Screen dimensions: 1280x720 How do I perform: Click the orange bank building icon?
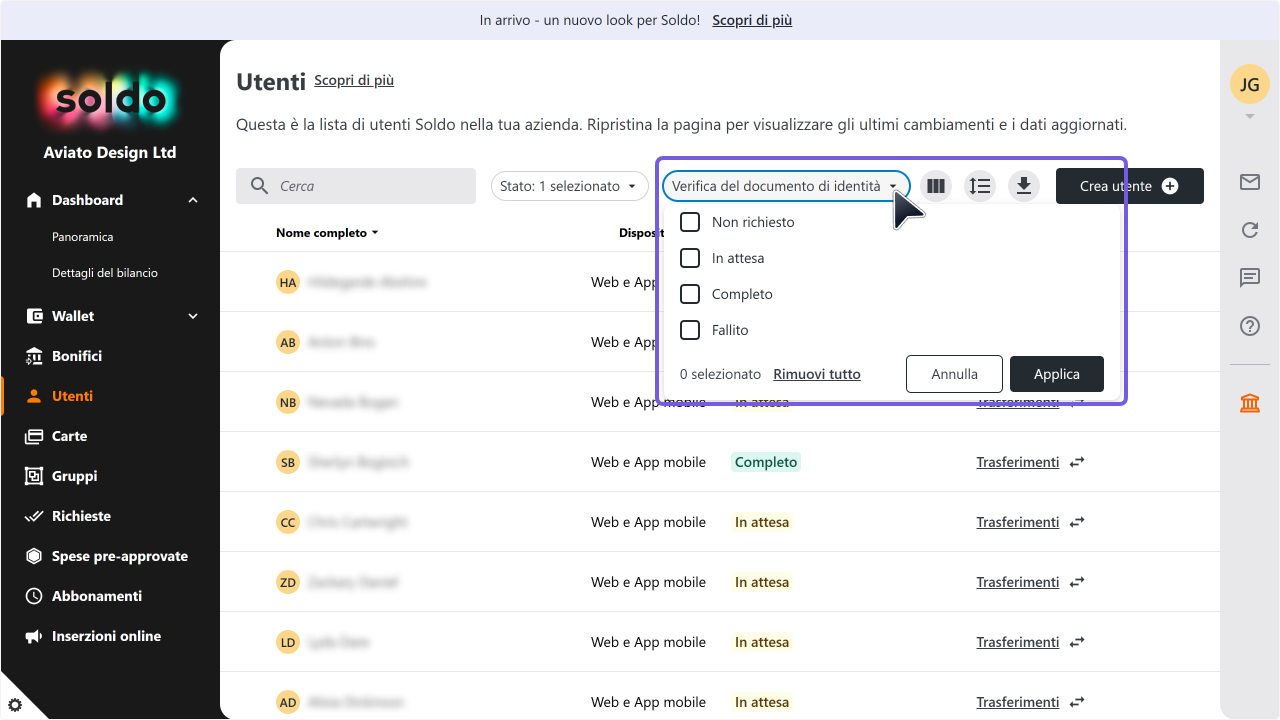click(x=1250, y=403)
